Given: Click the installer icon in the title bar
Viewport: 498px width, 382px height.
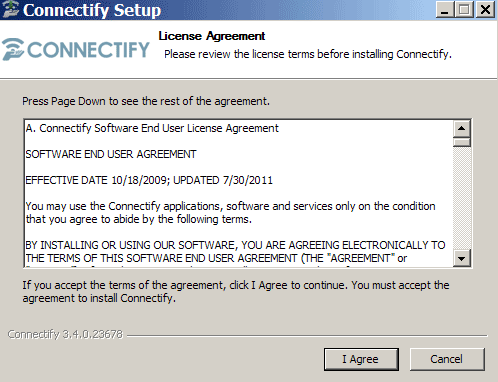Looking at the screenshot, I should [10, 9].
